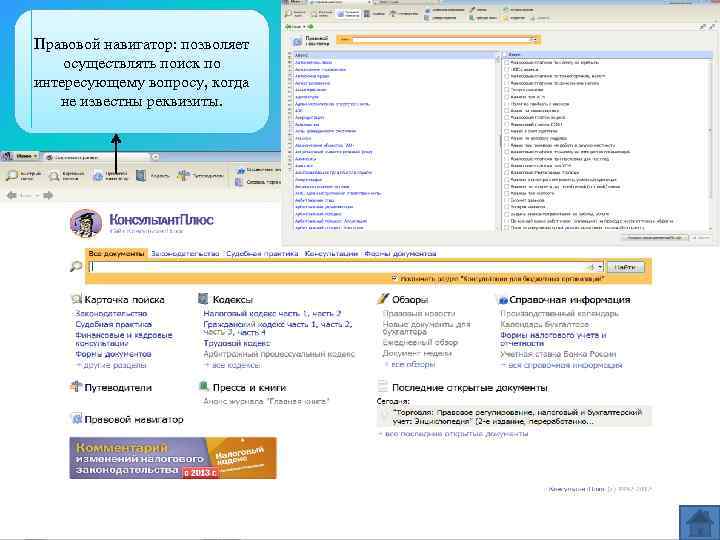Check the first row checkbox in navigator right list

pos(507,62)
